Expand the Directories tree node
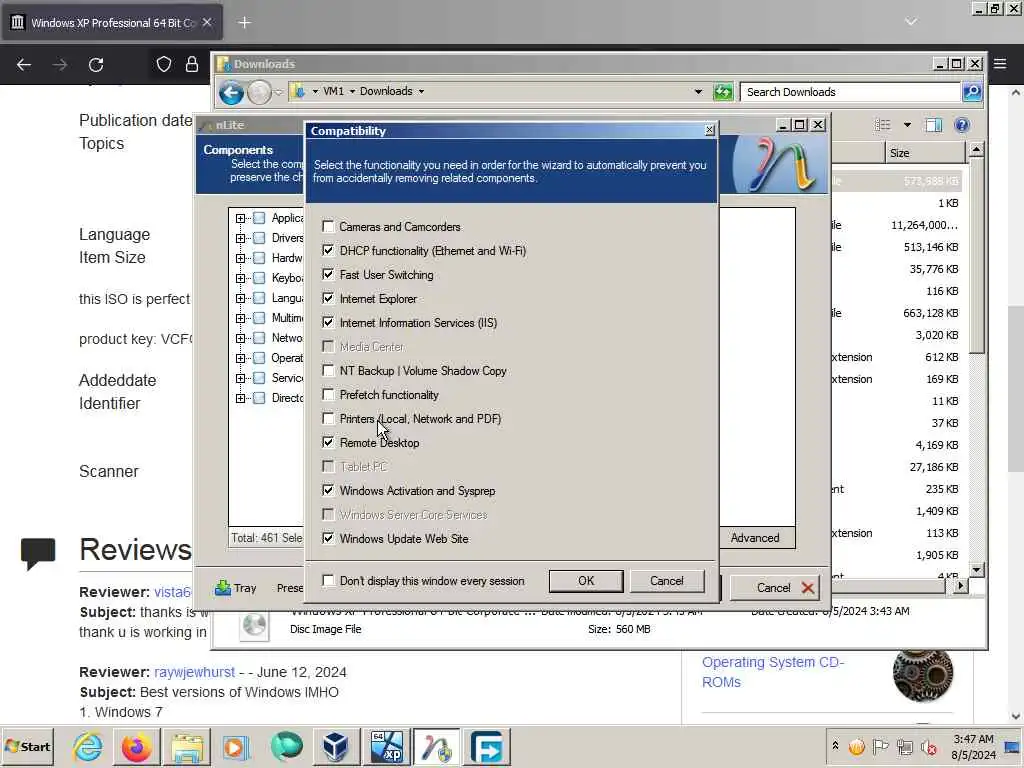Screen dimensions: 1024x768 [x=240, y=398]
